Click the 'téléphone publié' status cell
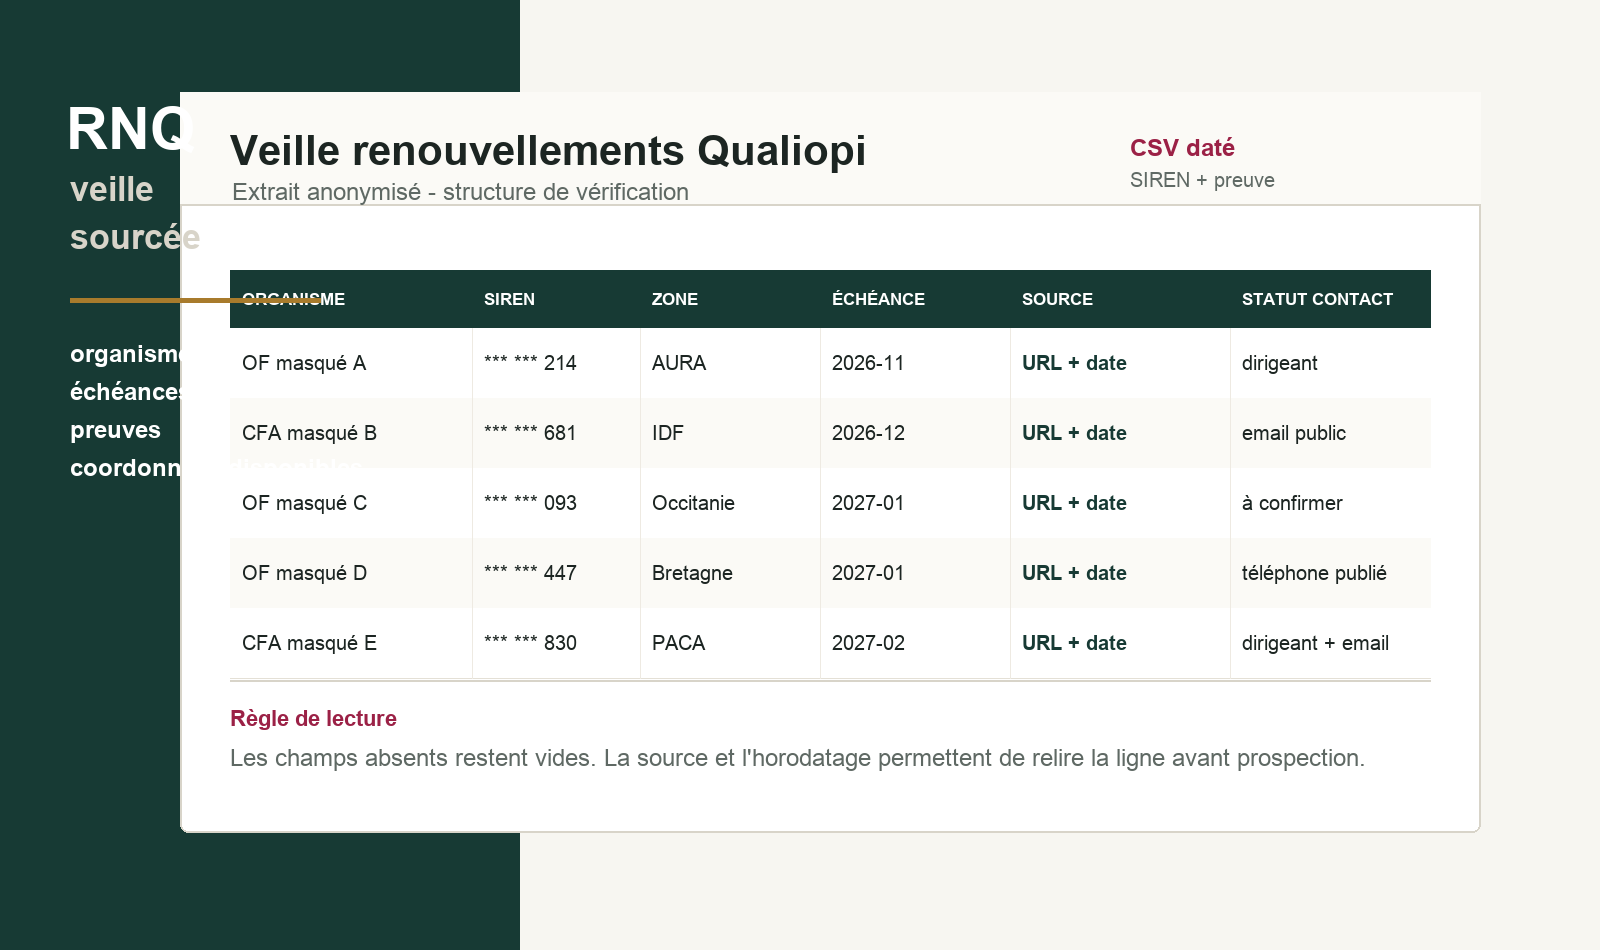 click(1330, 573)
